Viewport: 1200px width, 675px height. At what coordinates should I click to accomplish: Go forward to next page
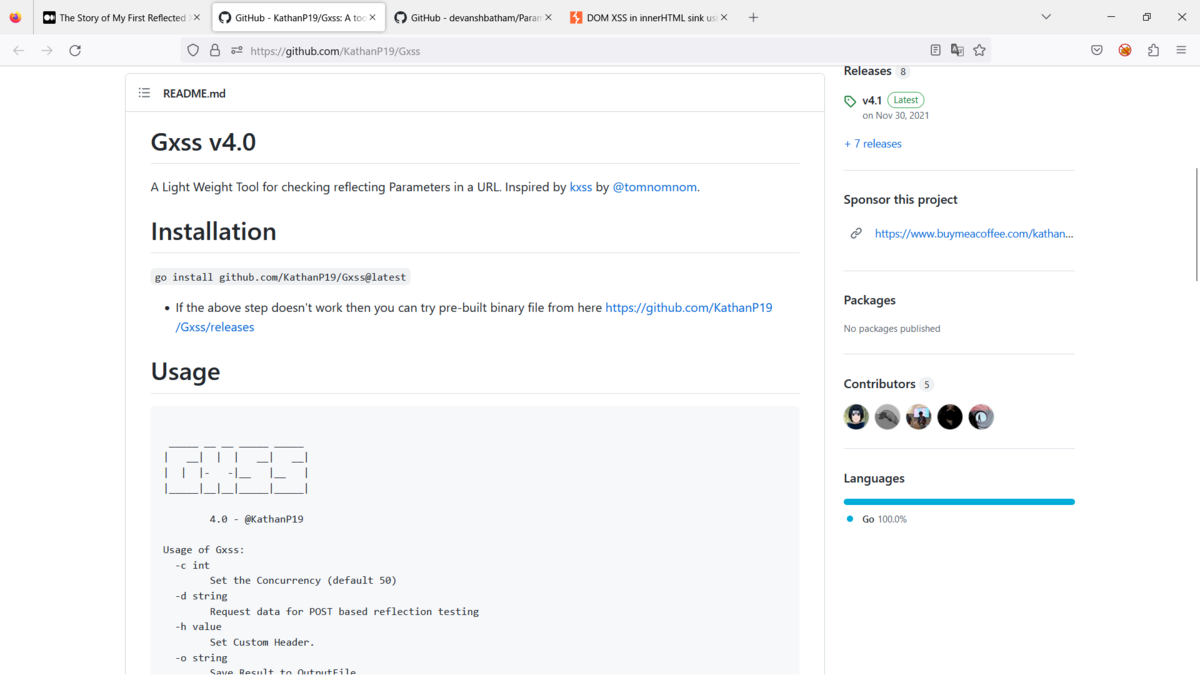tap(46, 50)
